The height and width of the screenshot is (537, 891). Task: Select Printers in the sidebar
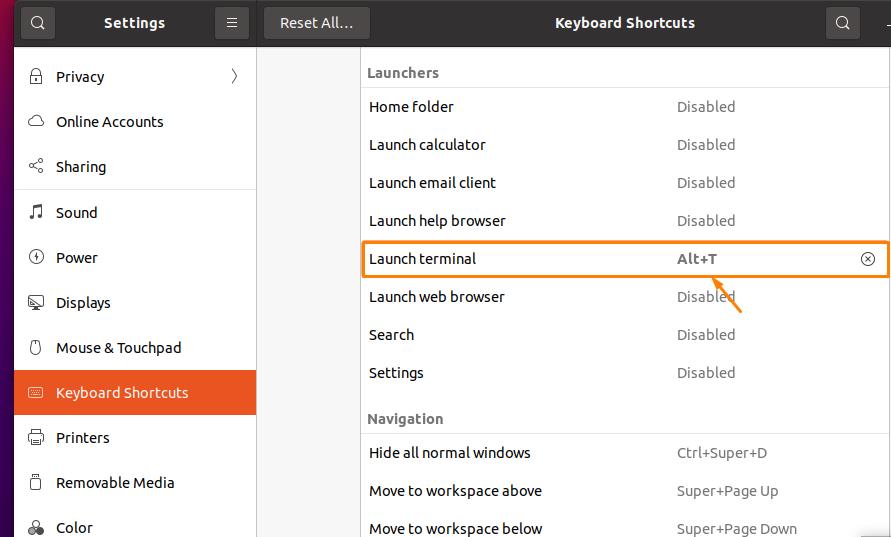point(82,438)
